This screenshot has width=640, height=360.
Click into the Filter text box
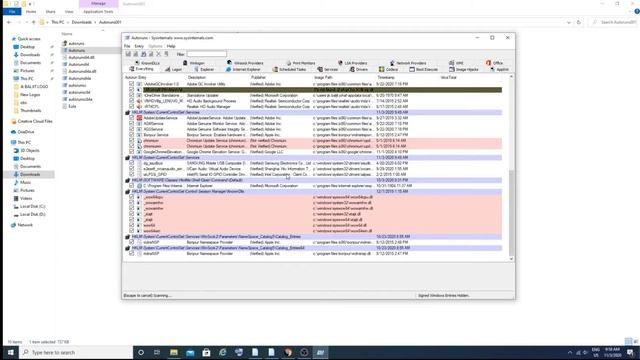tap(207, 54)
